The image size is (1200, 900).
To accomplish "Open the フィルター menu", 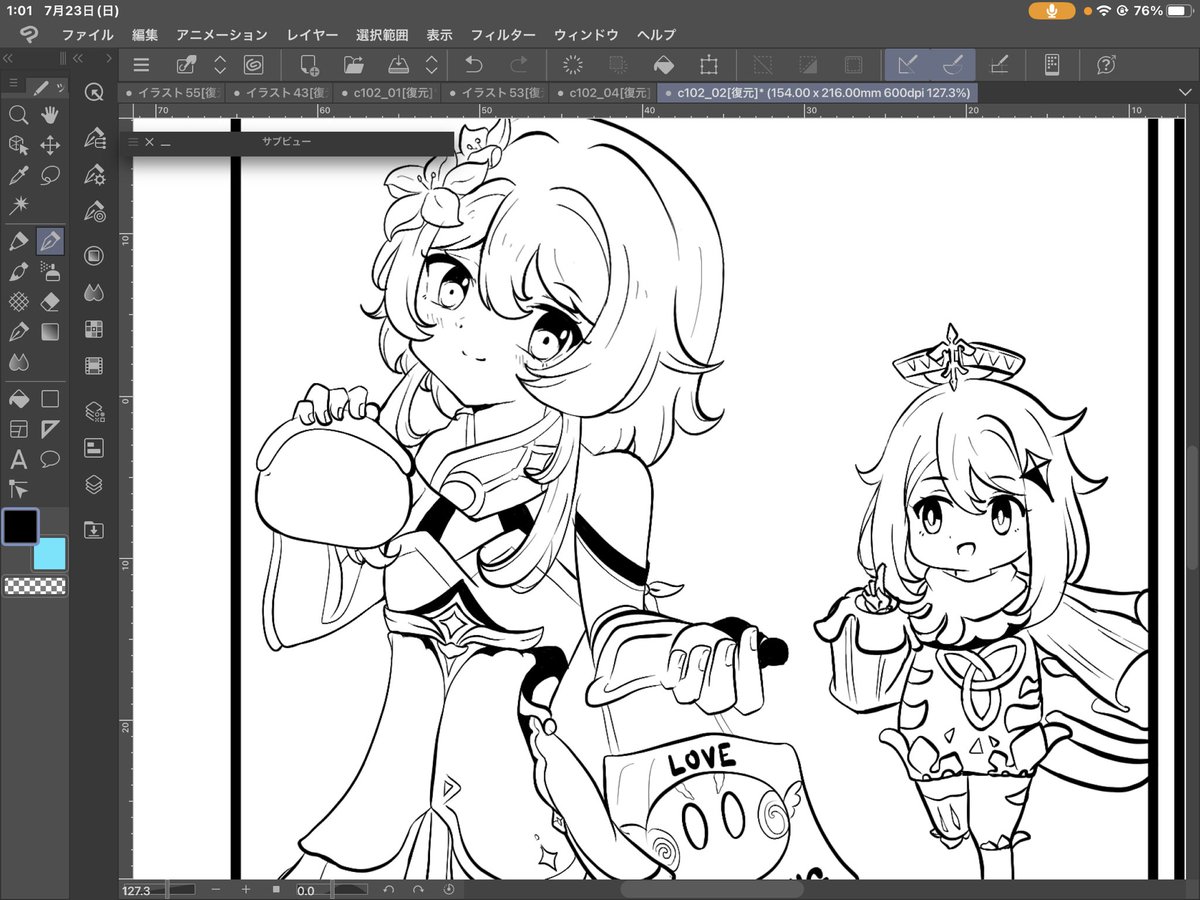I will click(x=503, y=34).
